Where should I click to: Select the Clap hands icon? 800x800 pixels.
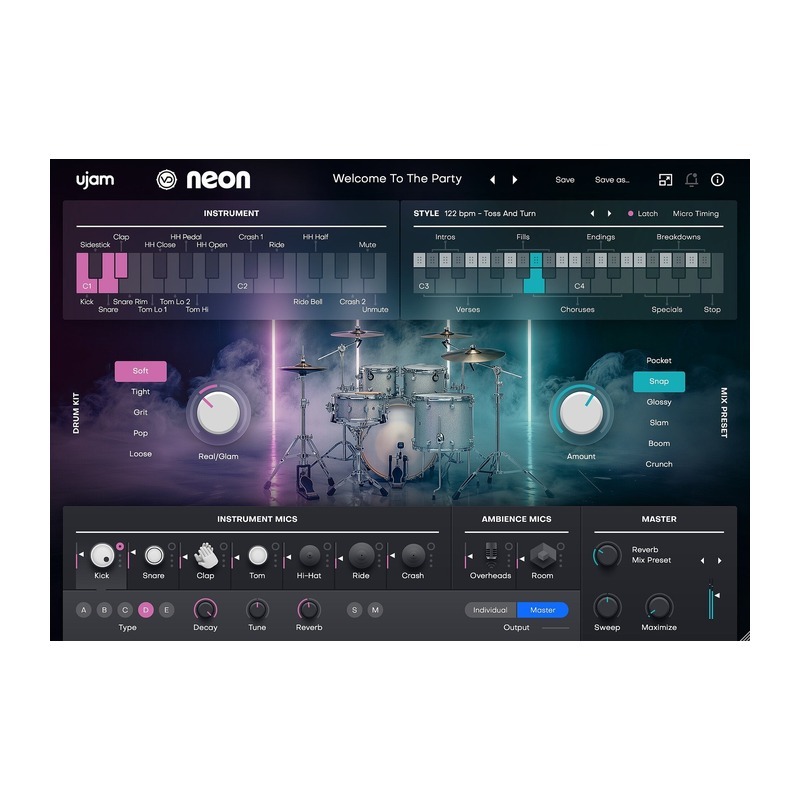(206, 556)
